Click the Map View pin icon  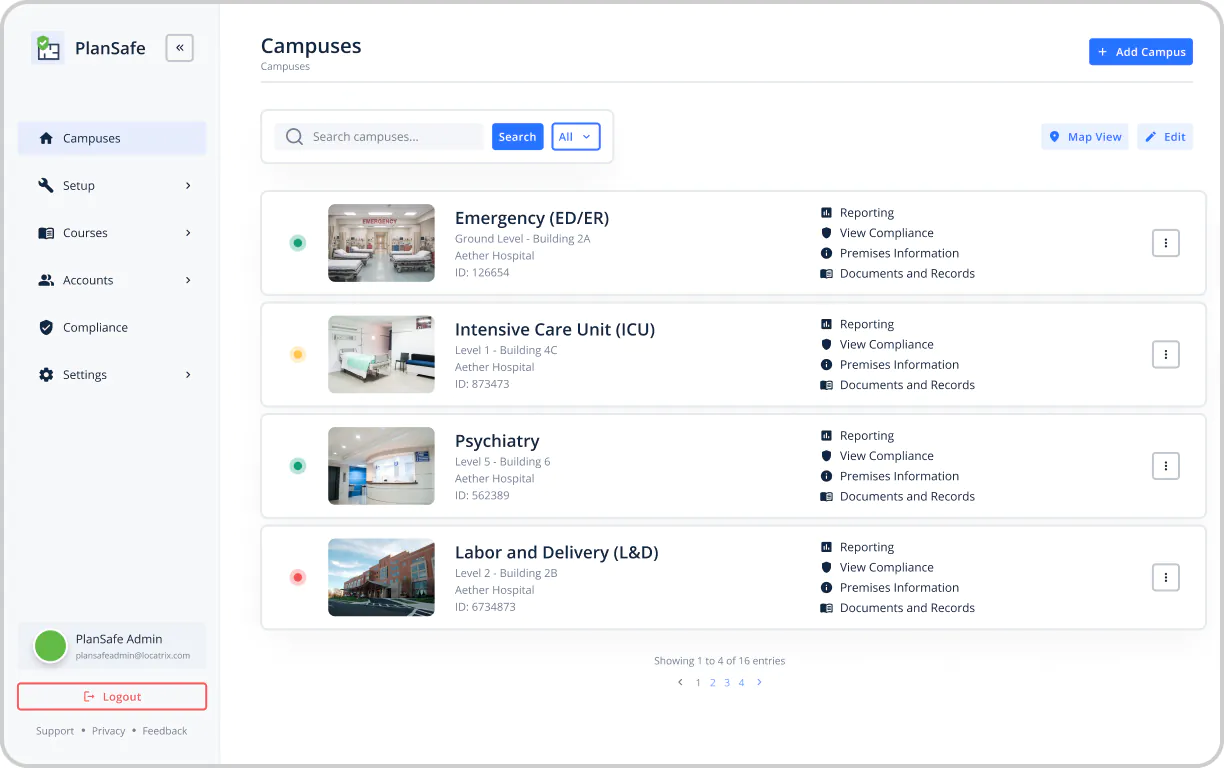[x=1054, y=136]
